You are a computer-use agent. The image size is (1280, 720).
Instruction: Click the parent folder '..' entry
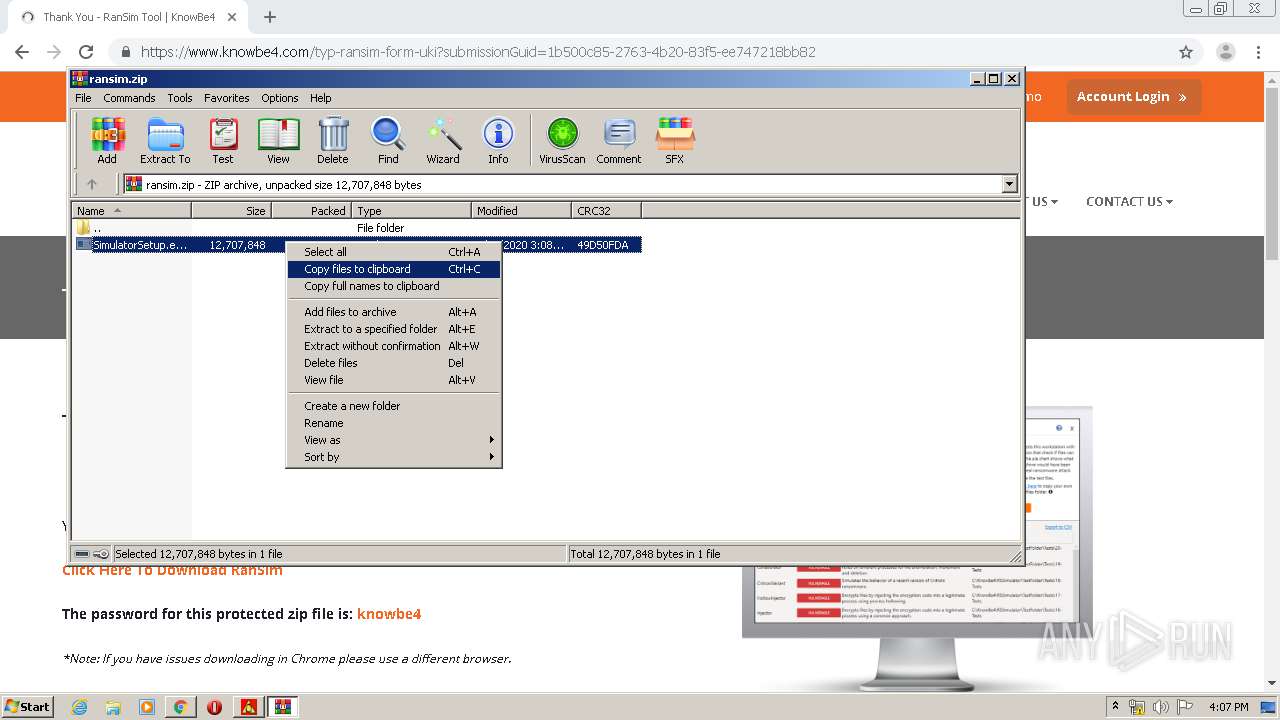pos(90,228)
